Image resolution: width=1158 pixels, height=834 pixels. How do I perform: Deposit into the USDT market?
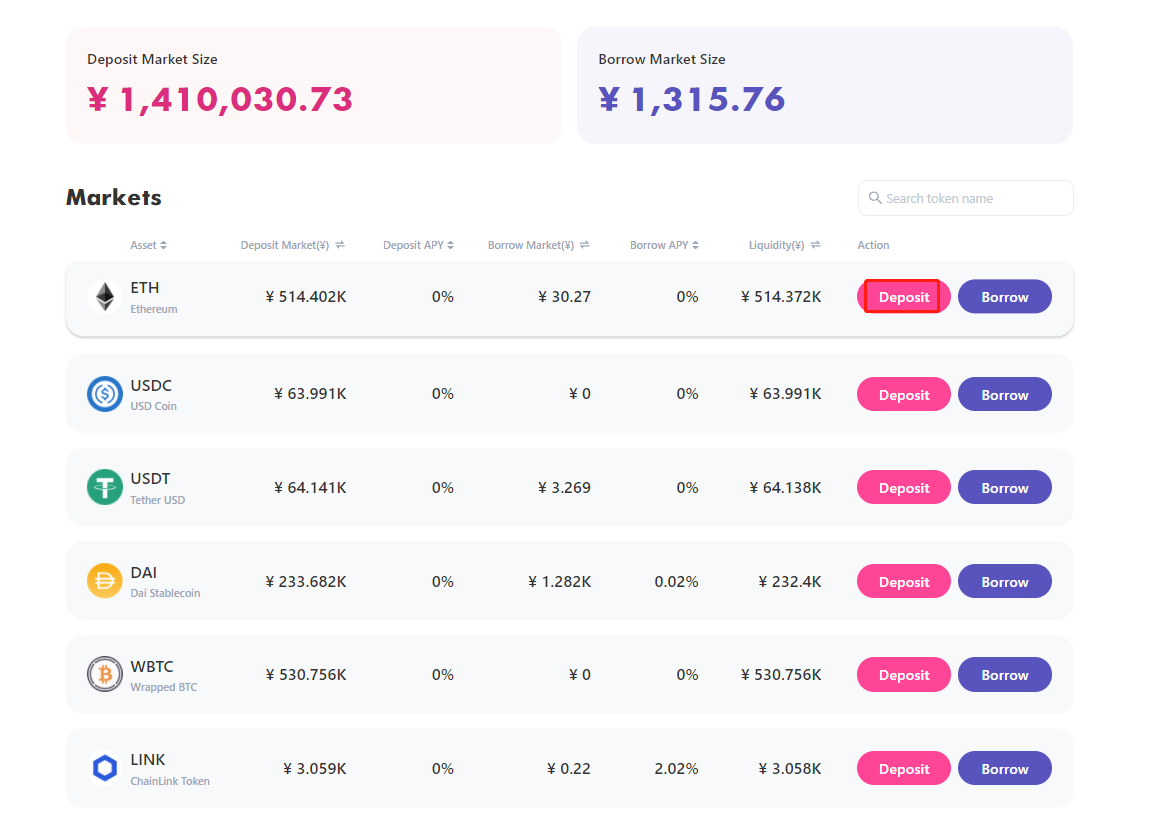903,488
